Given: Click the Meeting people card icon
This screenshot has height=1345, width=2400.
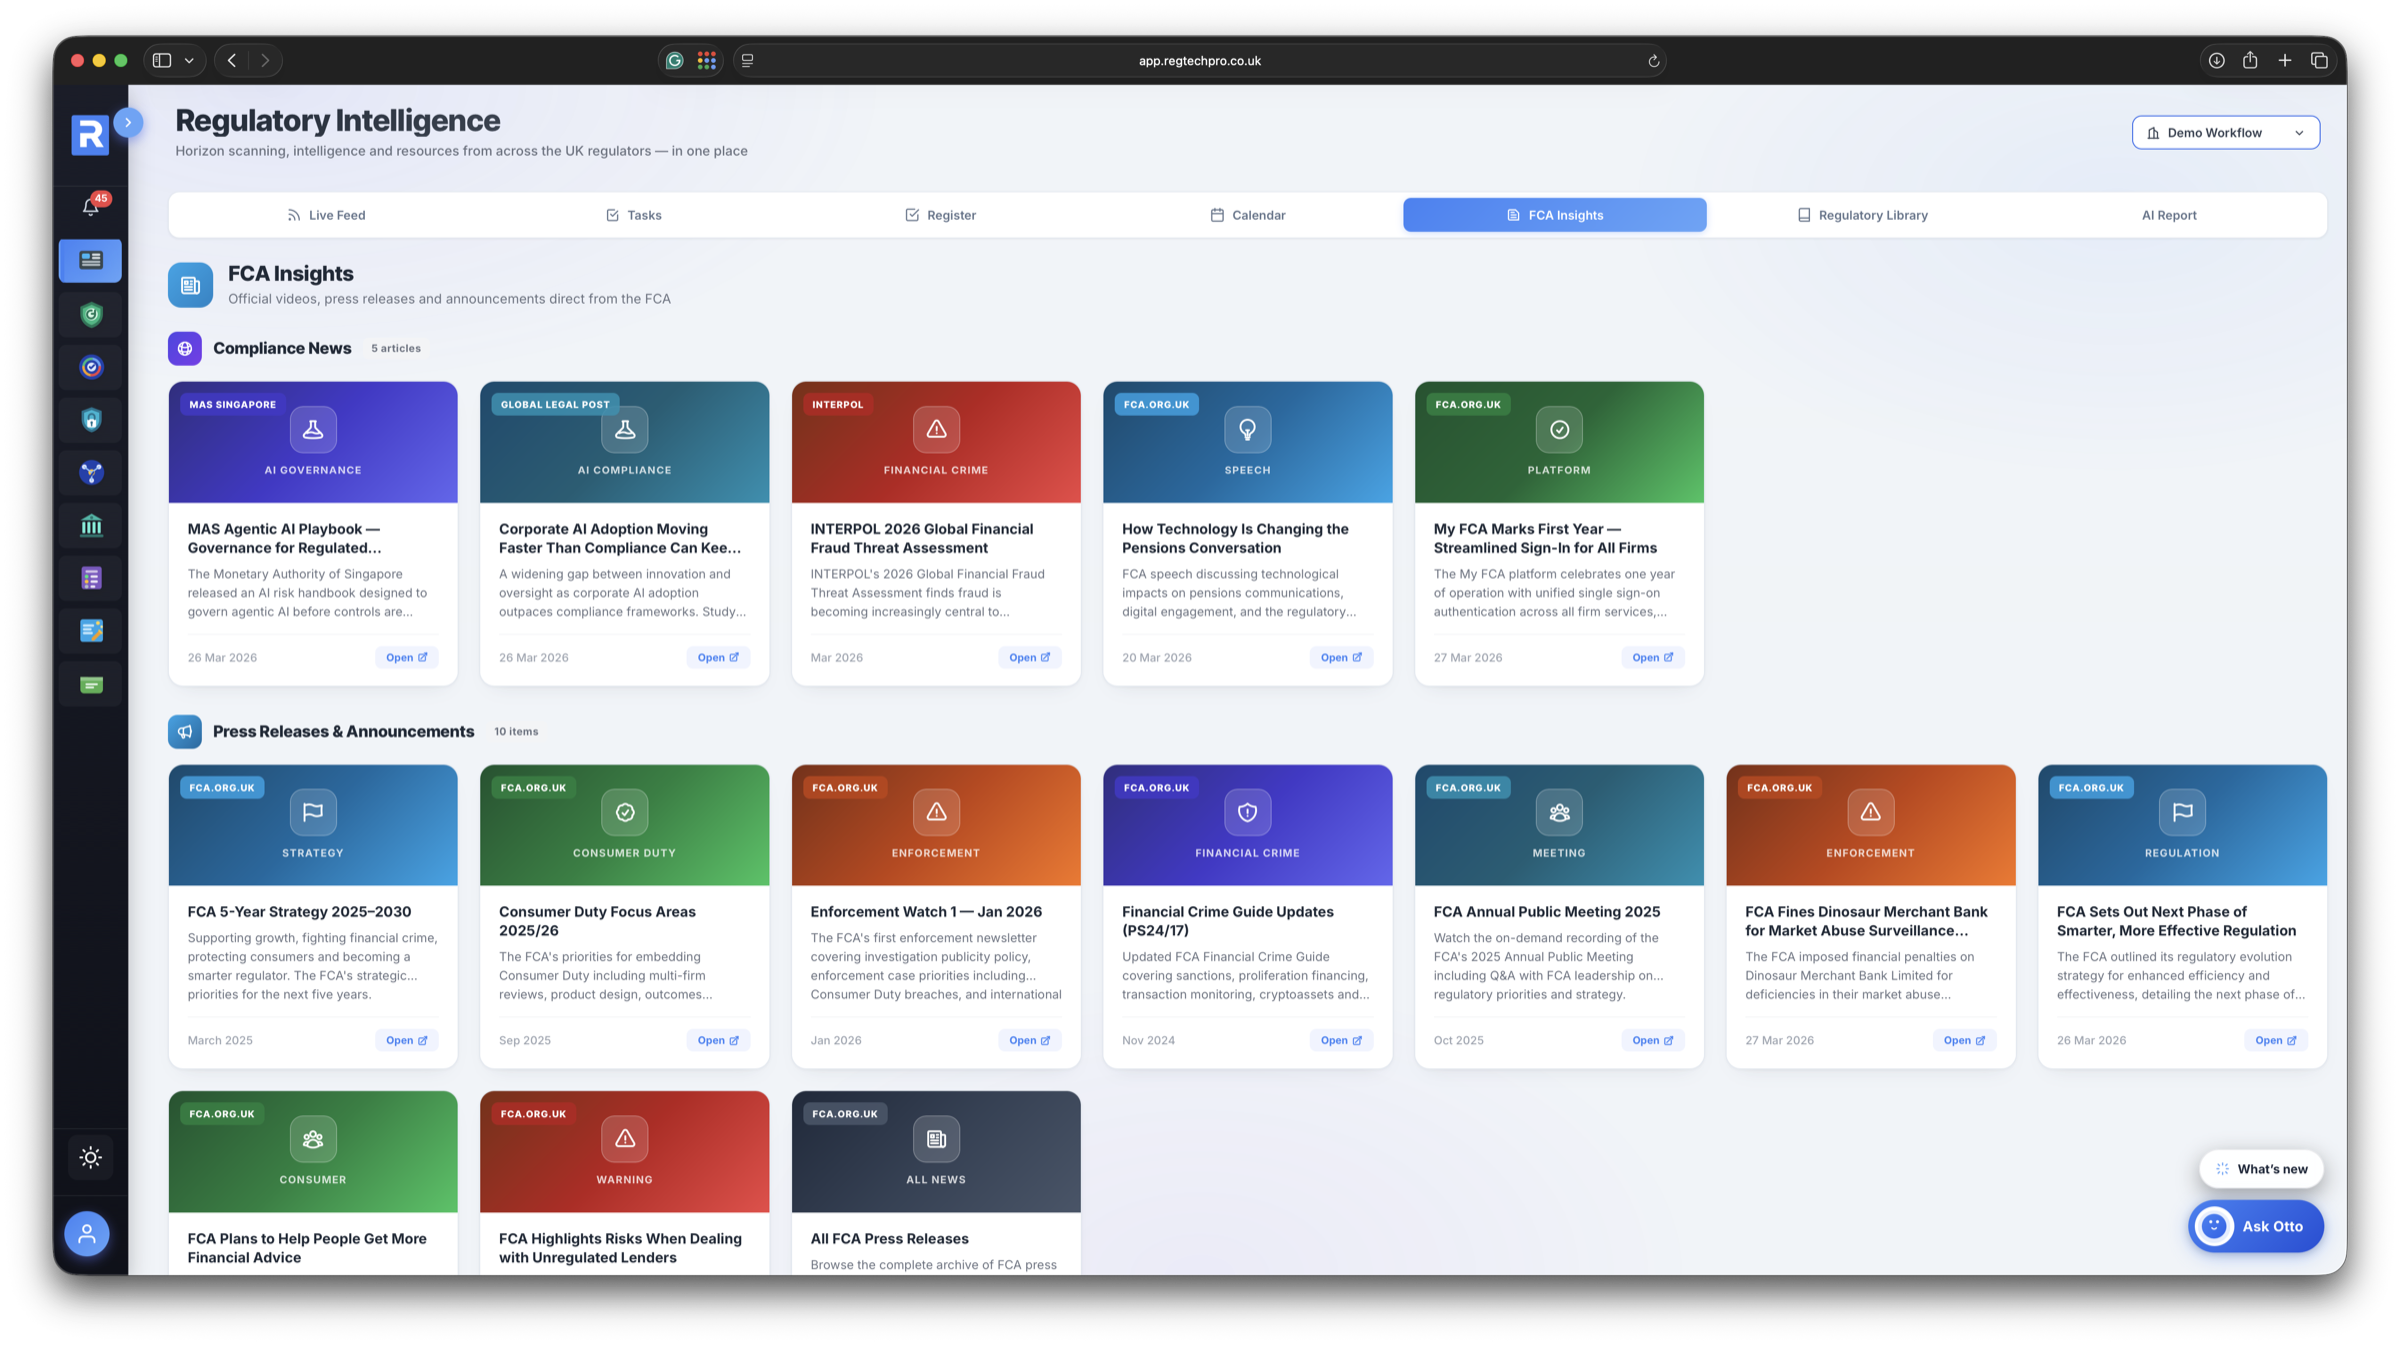Looking at the screenshot, I should click(x=1559, y=812).
